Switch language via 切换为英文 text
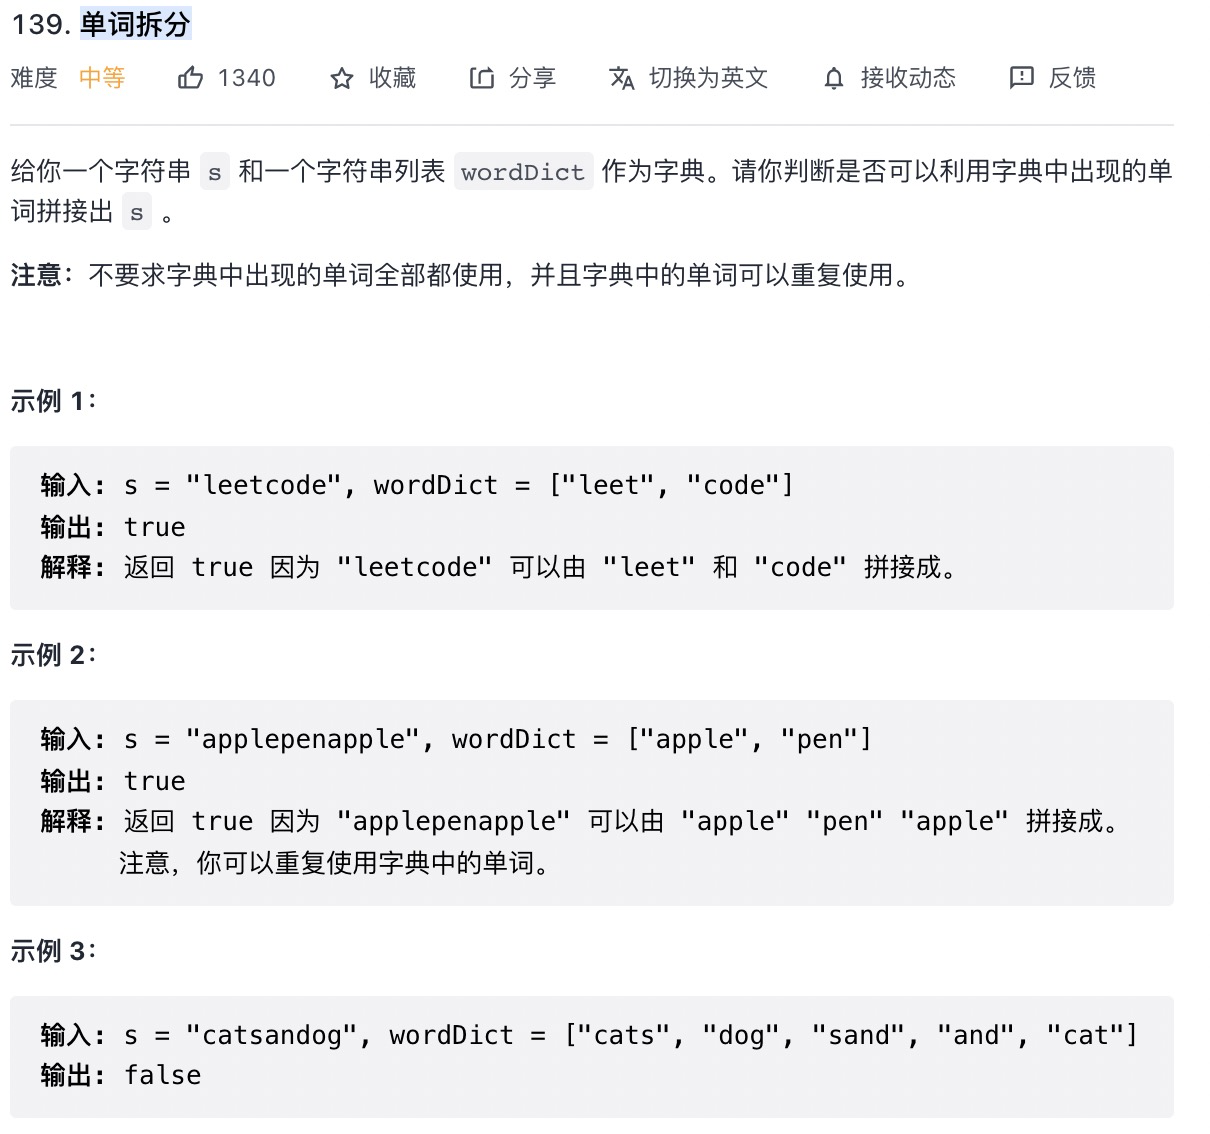 click(x=708, y=78)
